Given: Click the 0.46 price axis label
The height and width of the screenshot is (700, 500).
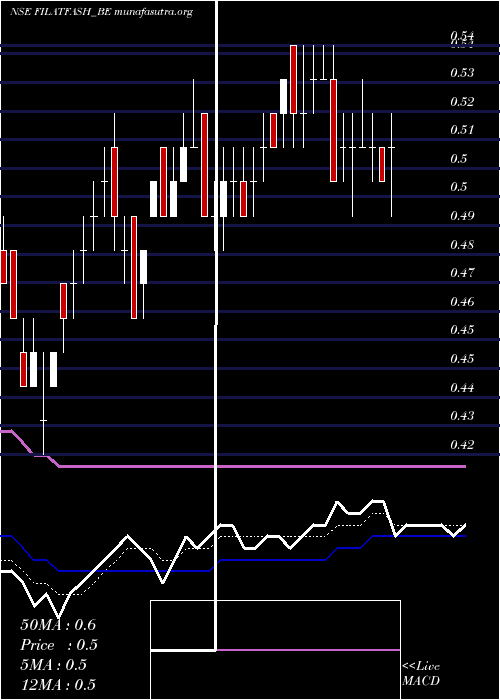Looking at the screenshot, I should [x=462, y=302].
